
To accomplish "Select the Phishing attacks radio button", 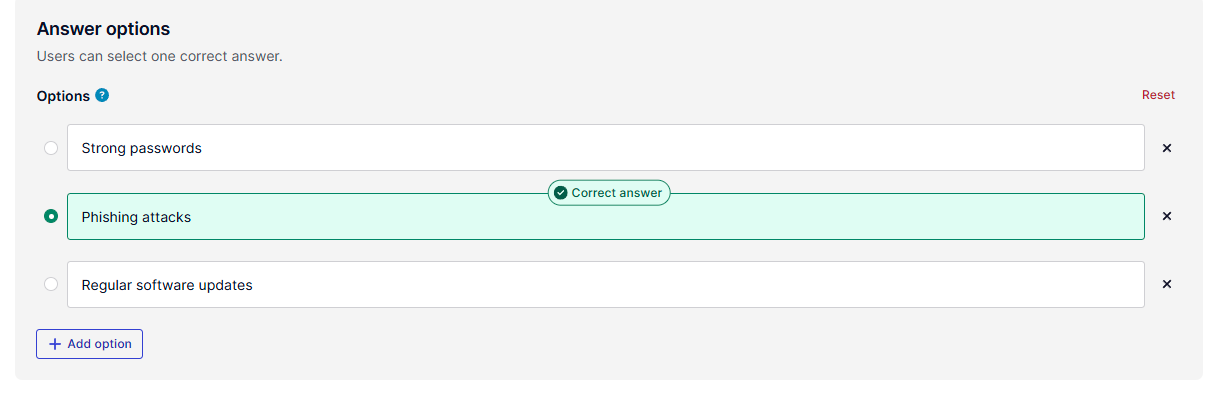I will (51, 216).
